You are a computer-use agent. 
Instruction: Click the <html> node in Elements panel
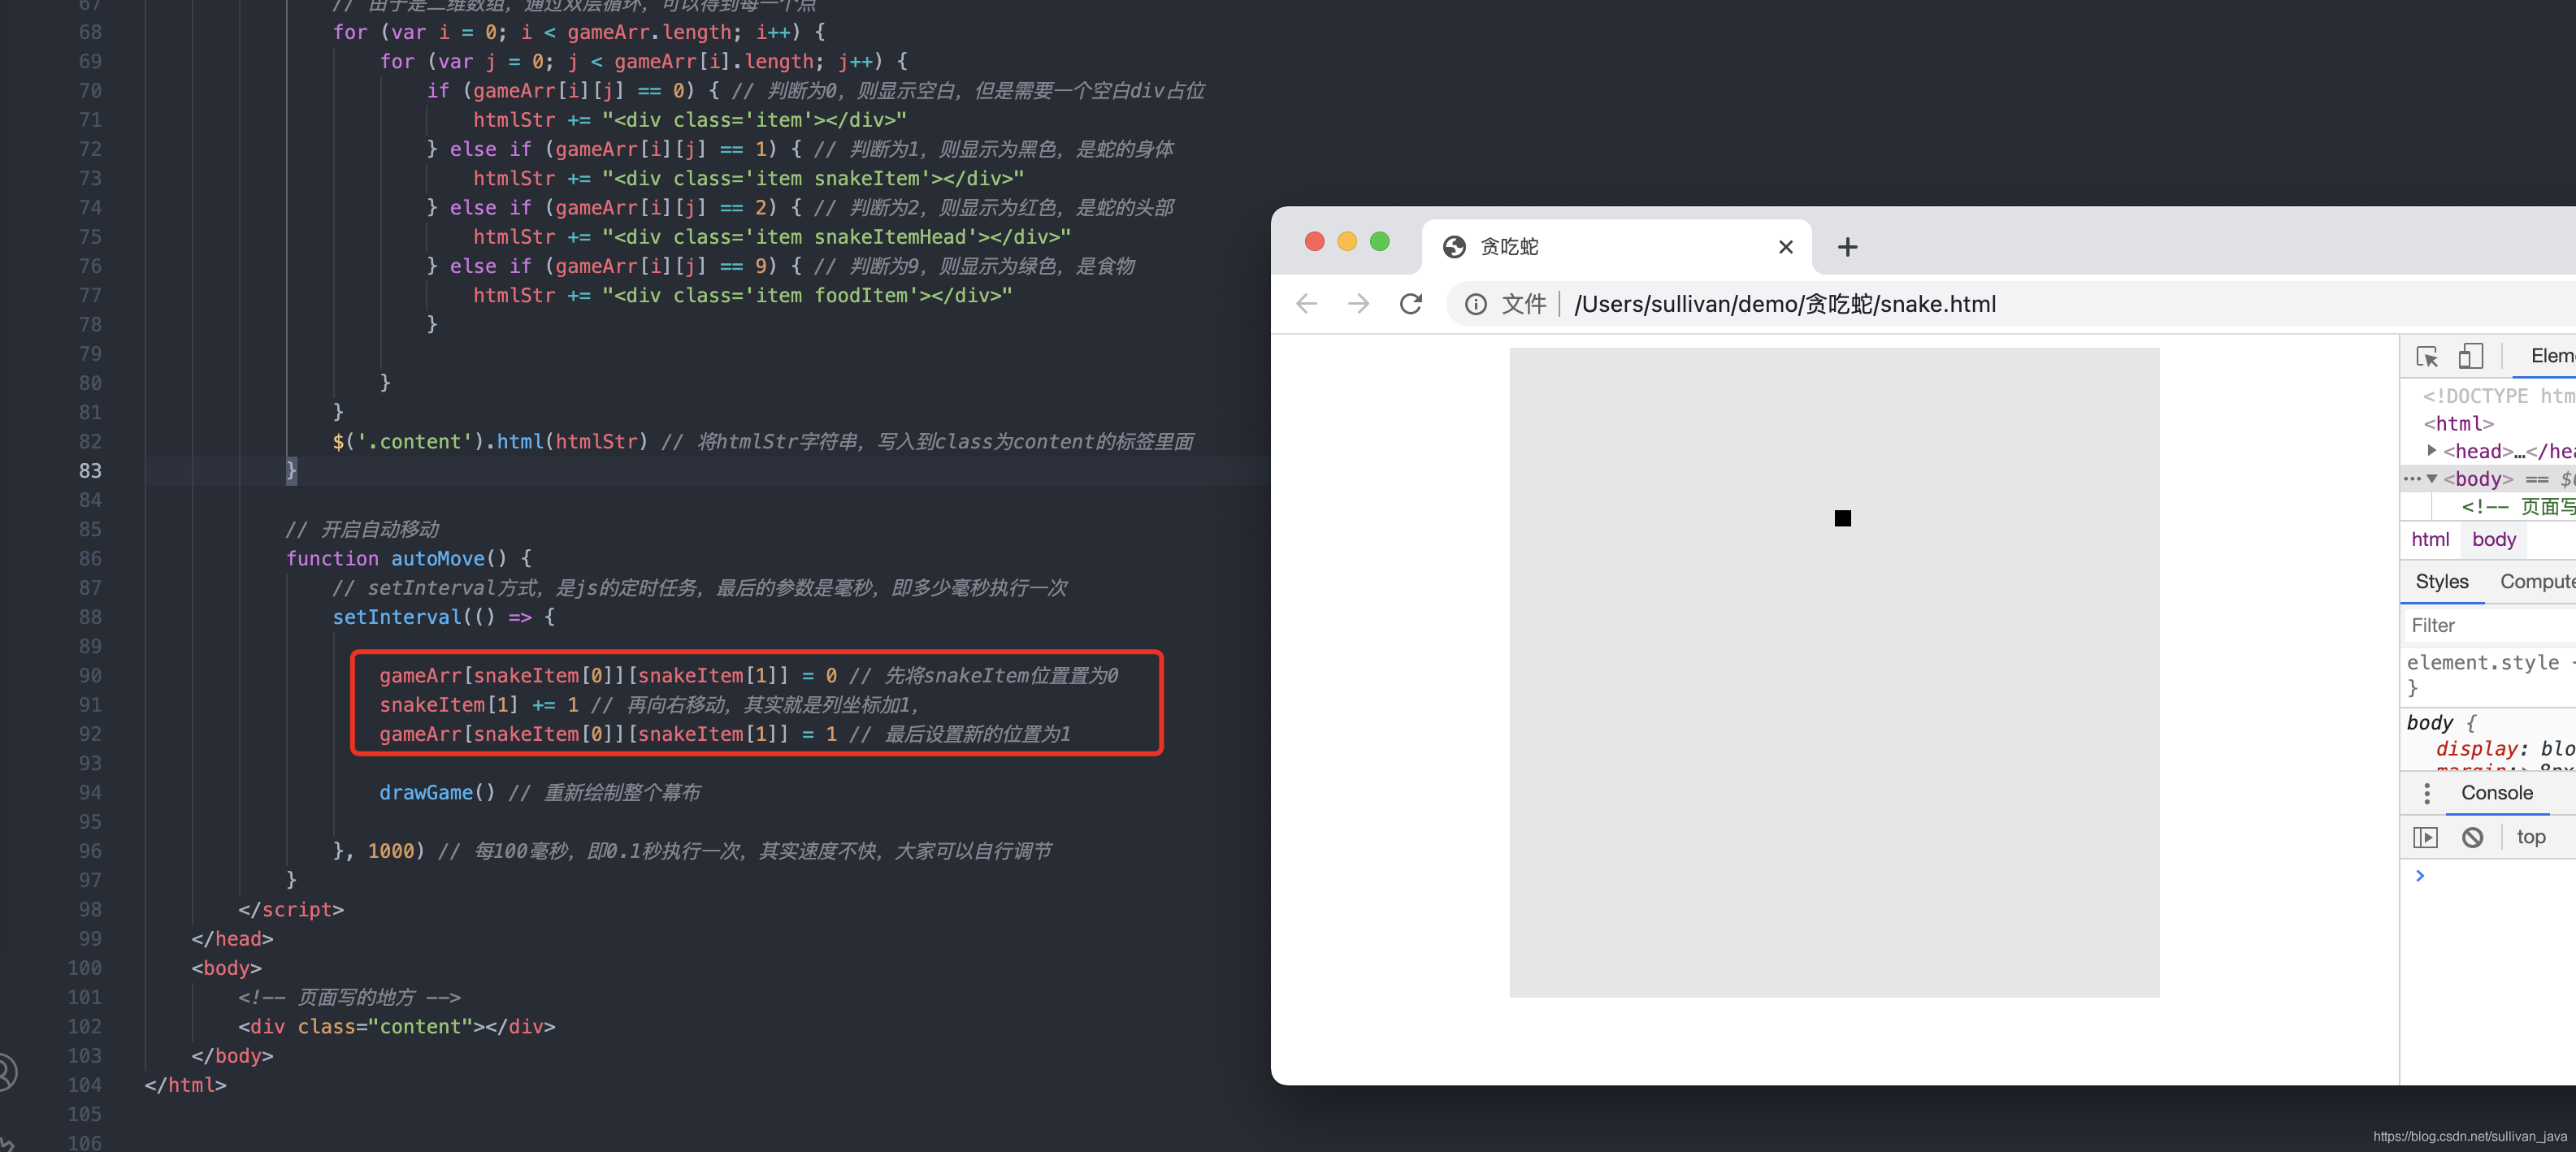point(2458,424)
